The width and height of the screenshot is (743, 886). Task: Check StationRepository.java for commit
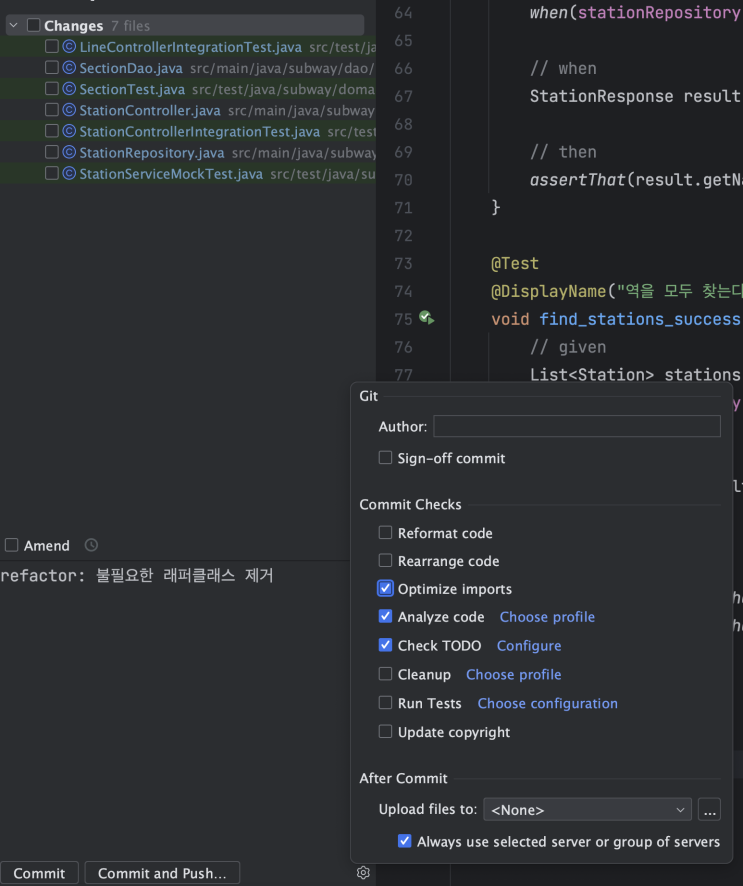pos(51,152)
